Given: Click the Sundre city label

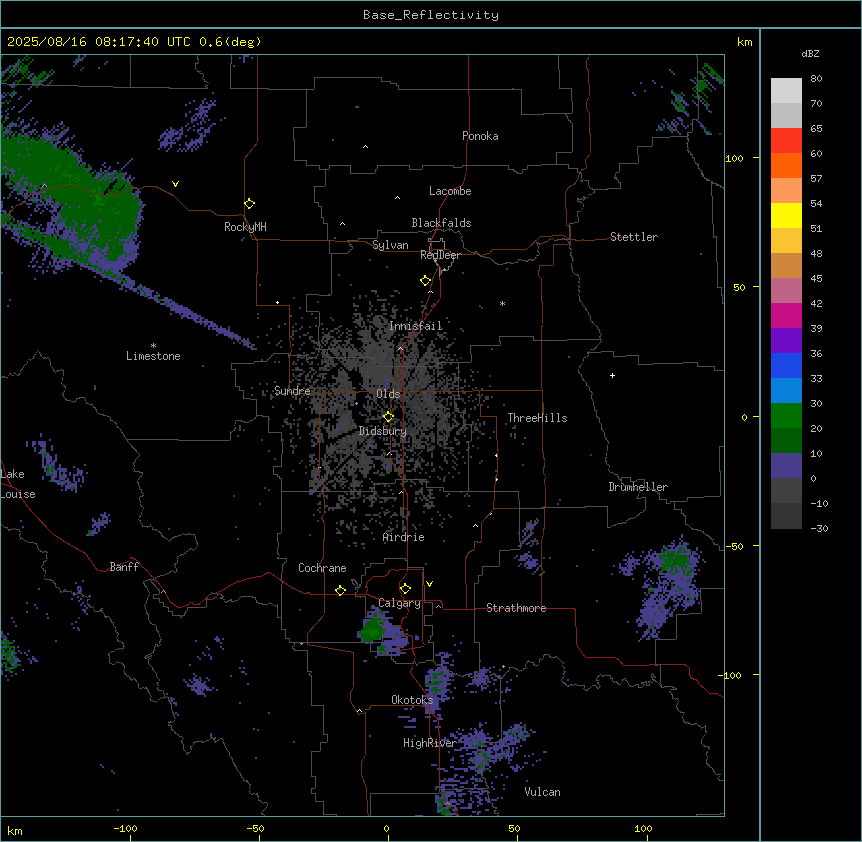Looking at the screenshot, I should point(292,391).
